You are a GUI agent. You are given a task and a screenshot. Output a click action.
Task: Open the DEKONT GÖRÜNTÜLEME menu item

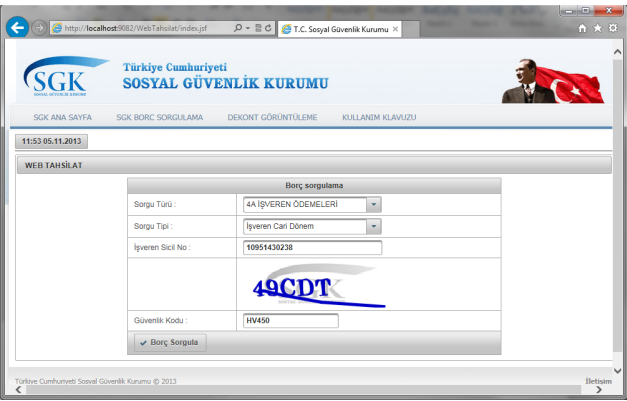point(272,117)
